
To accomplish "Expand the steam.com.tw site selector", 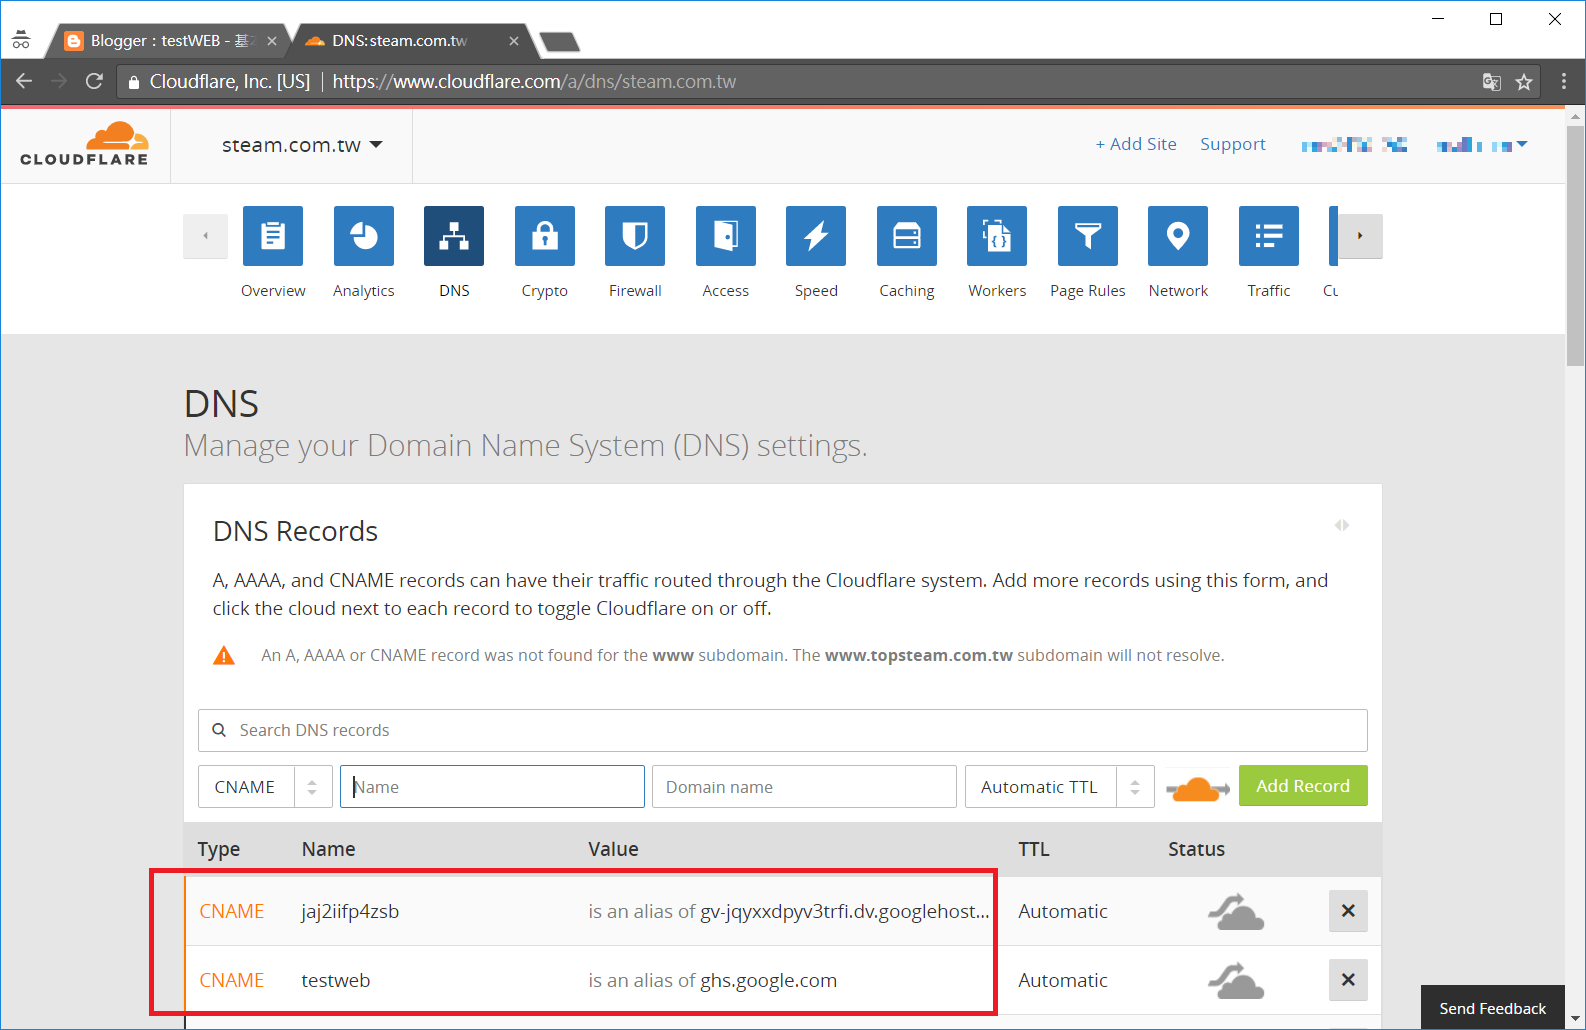I will click(302, 145).
